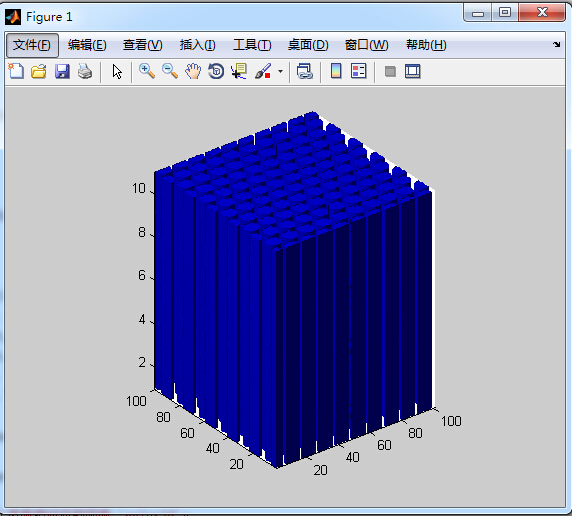Viewport: 572px width, 516px height.
Task: Insert a Colorbar using the gradient icon
Action: click(x=336, y=71)
